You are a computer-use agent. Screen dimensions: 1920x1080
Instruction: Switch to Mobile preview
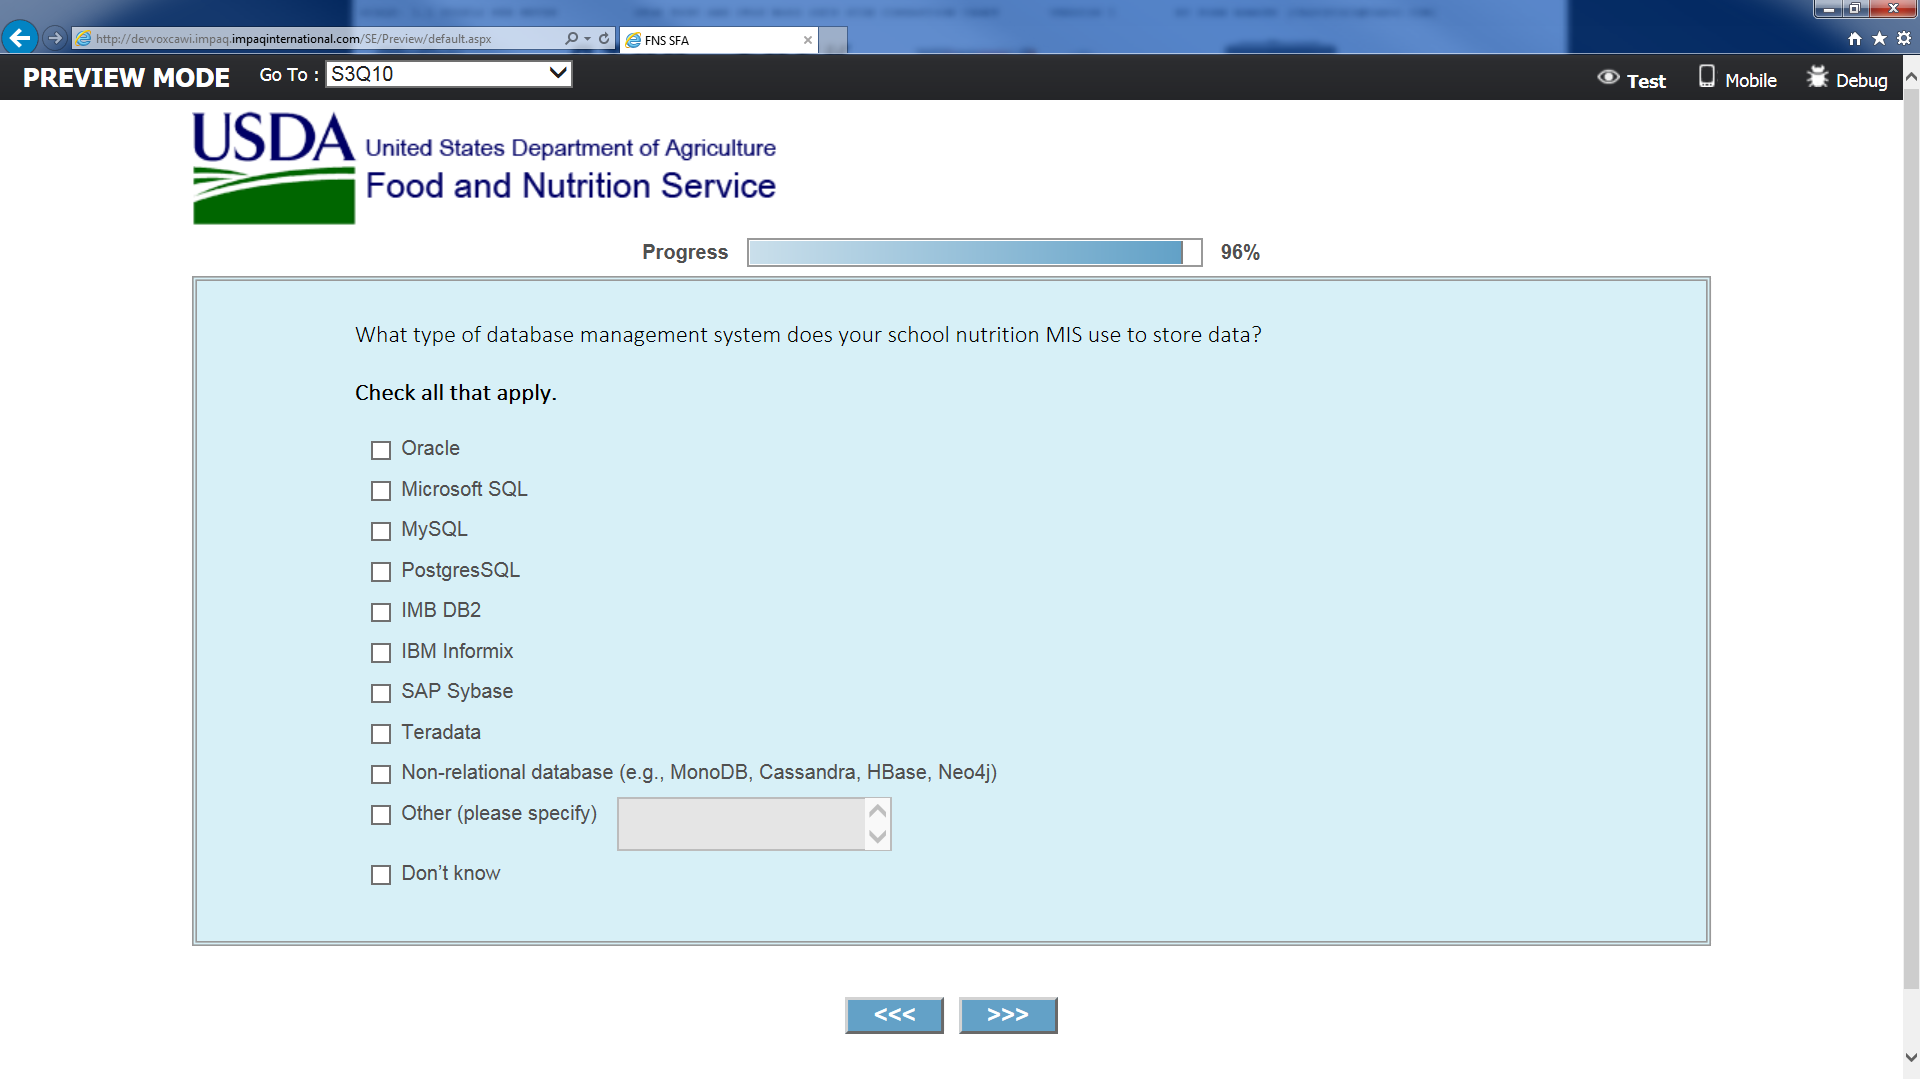[x=1738, y=79]
